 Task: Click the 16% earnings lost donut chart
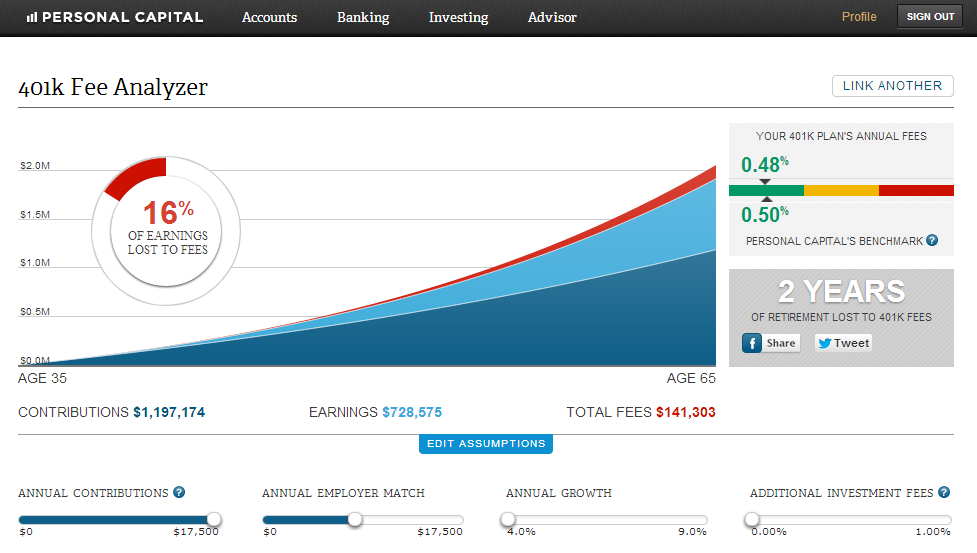[x=166, y=230]
